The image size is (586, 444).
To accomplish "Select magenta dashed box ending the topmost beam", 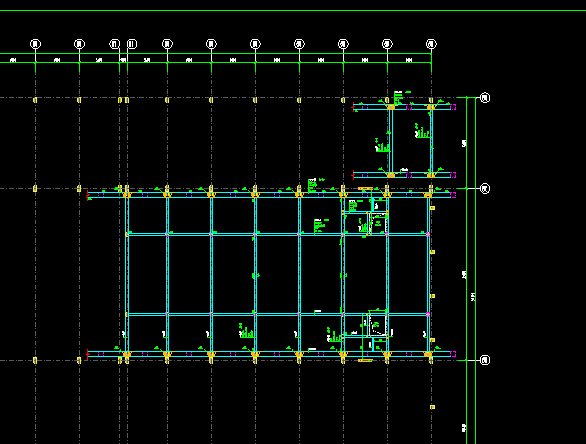I will [x=453, y=107].
